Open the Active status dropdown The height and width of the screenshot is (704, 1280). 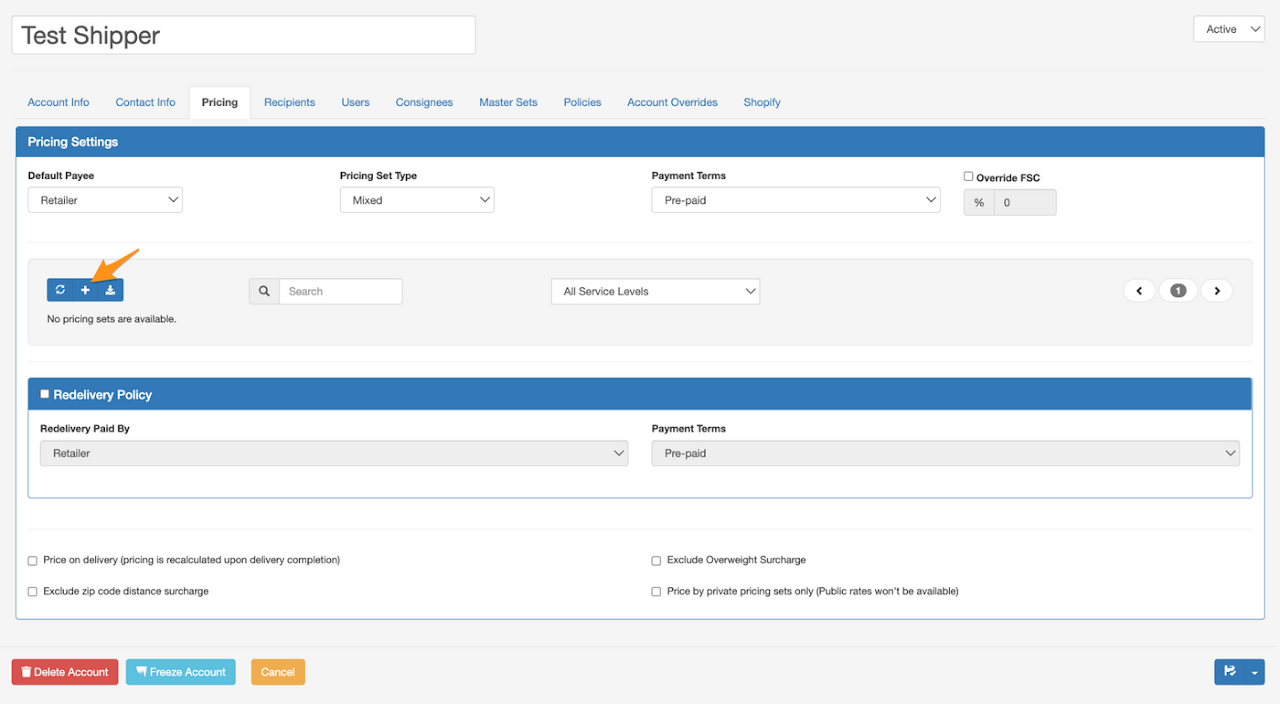1229,29
